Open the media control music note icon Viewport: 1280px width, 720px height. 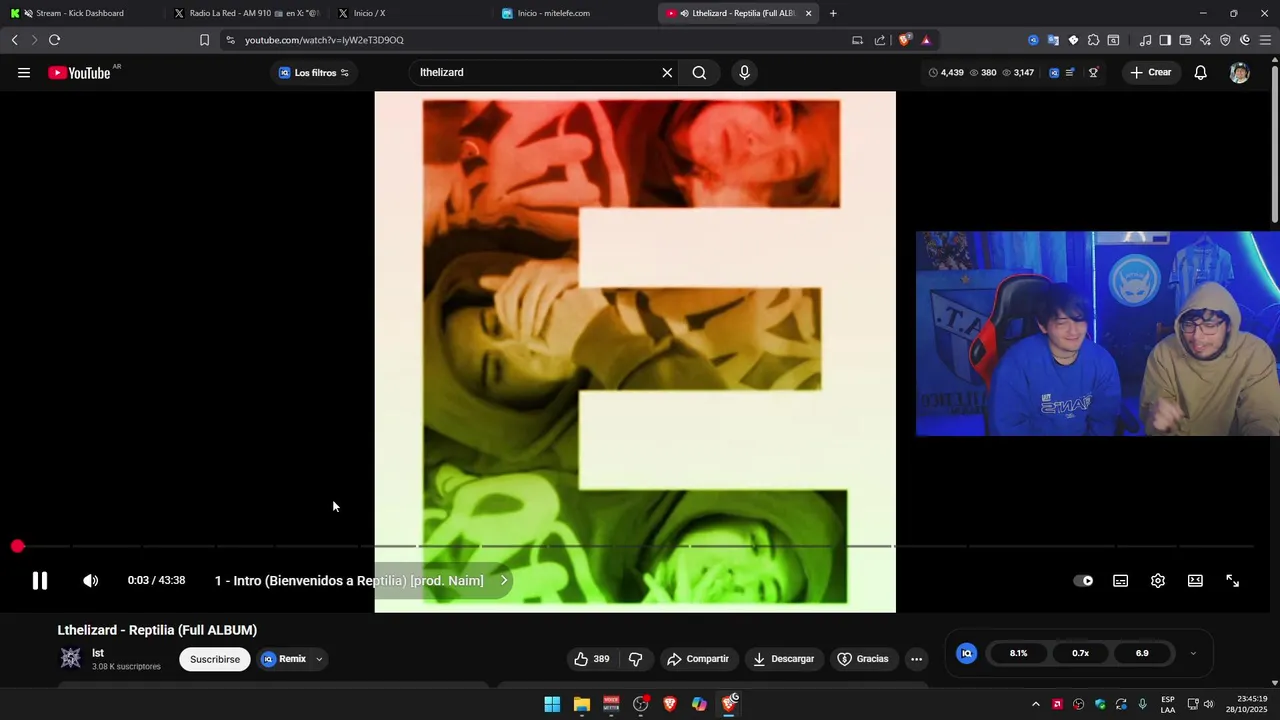click(1145, 40)
